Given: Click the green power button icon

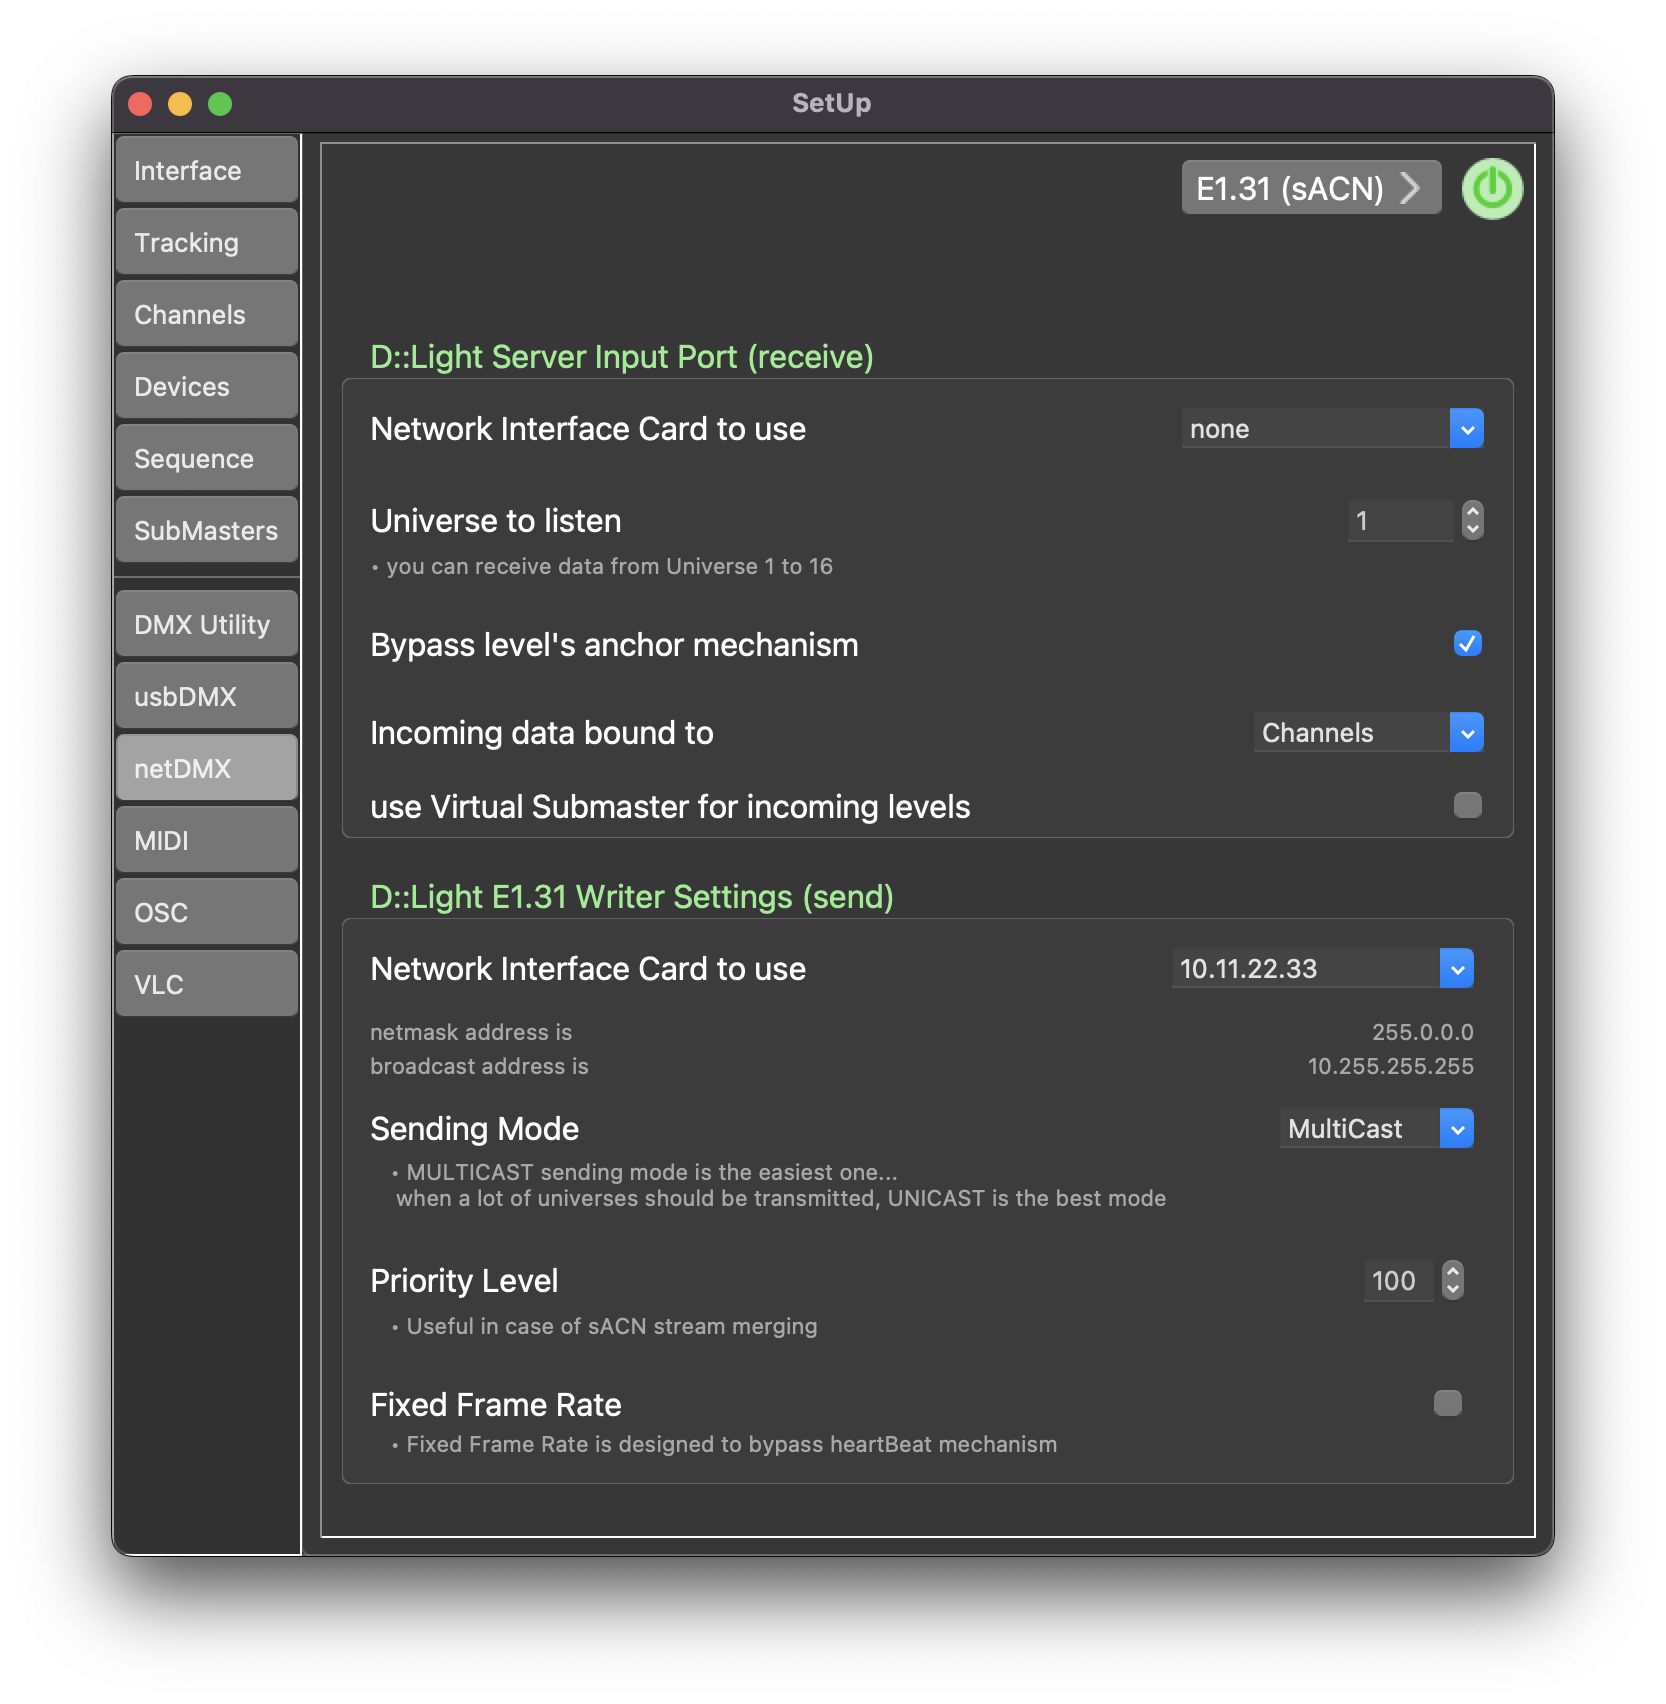Looking at the screenshot, I should (1491, 189).
